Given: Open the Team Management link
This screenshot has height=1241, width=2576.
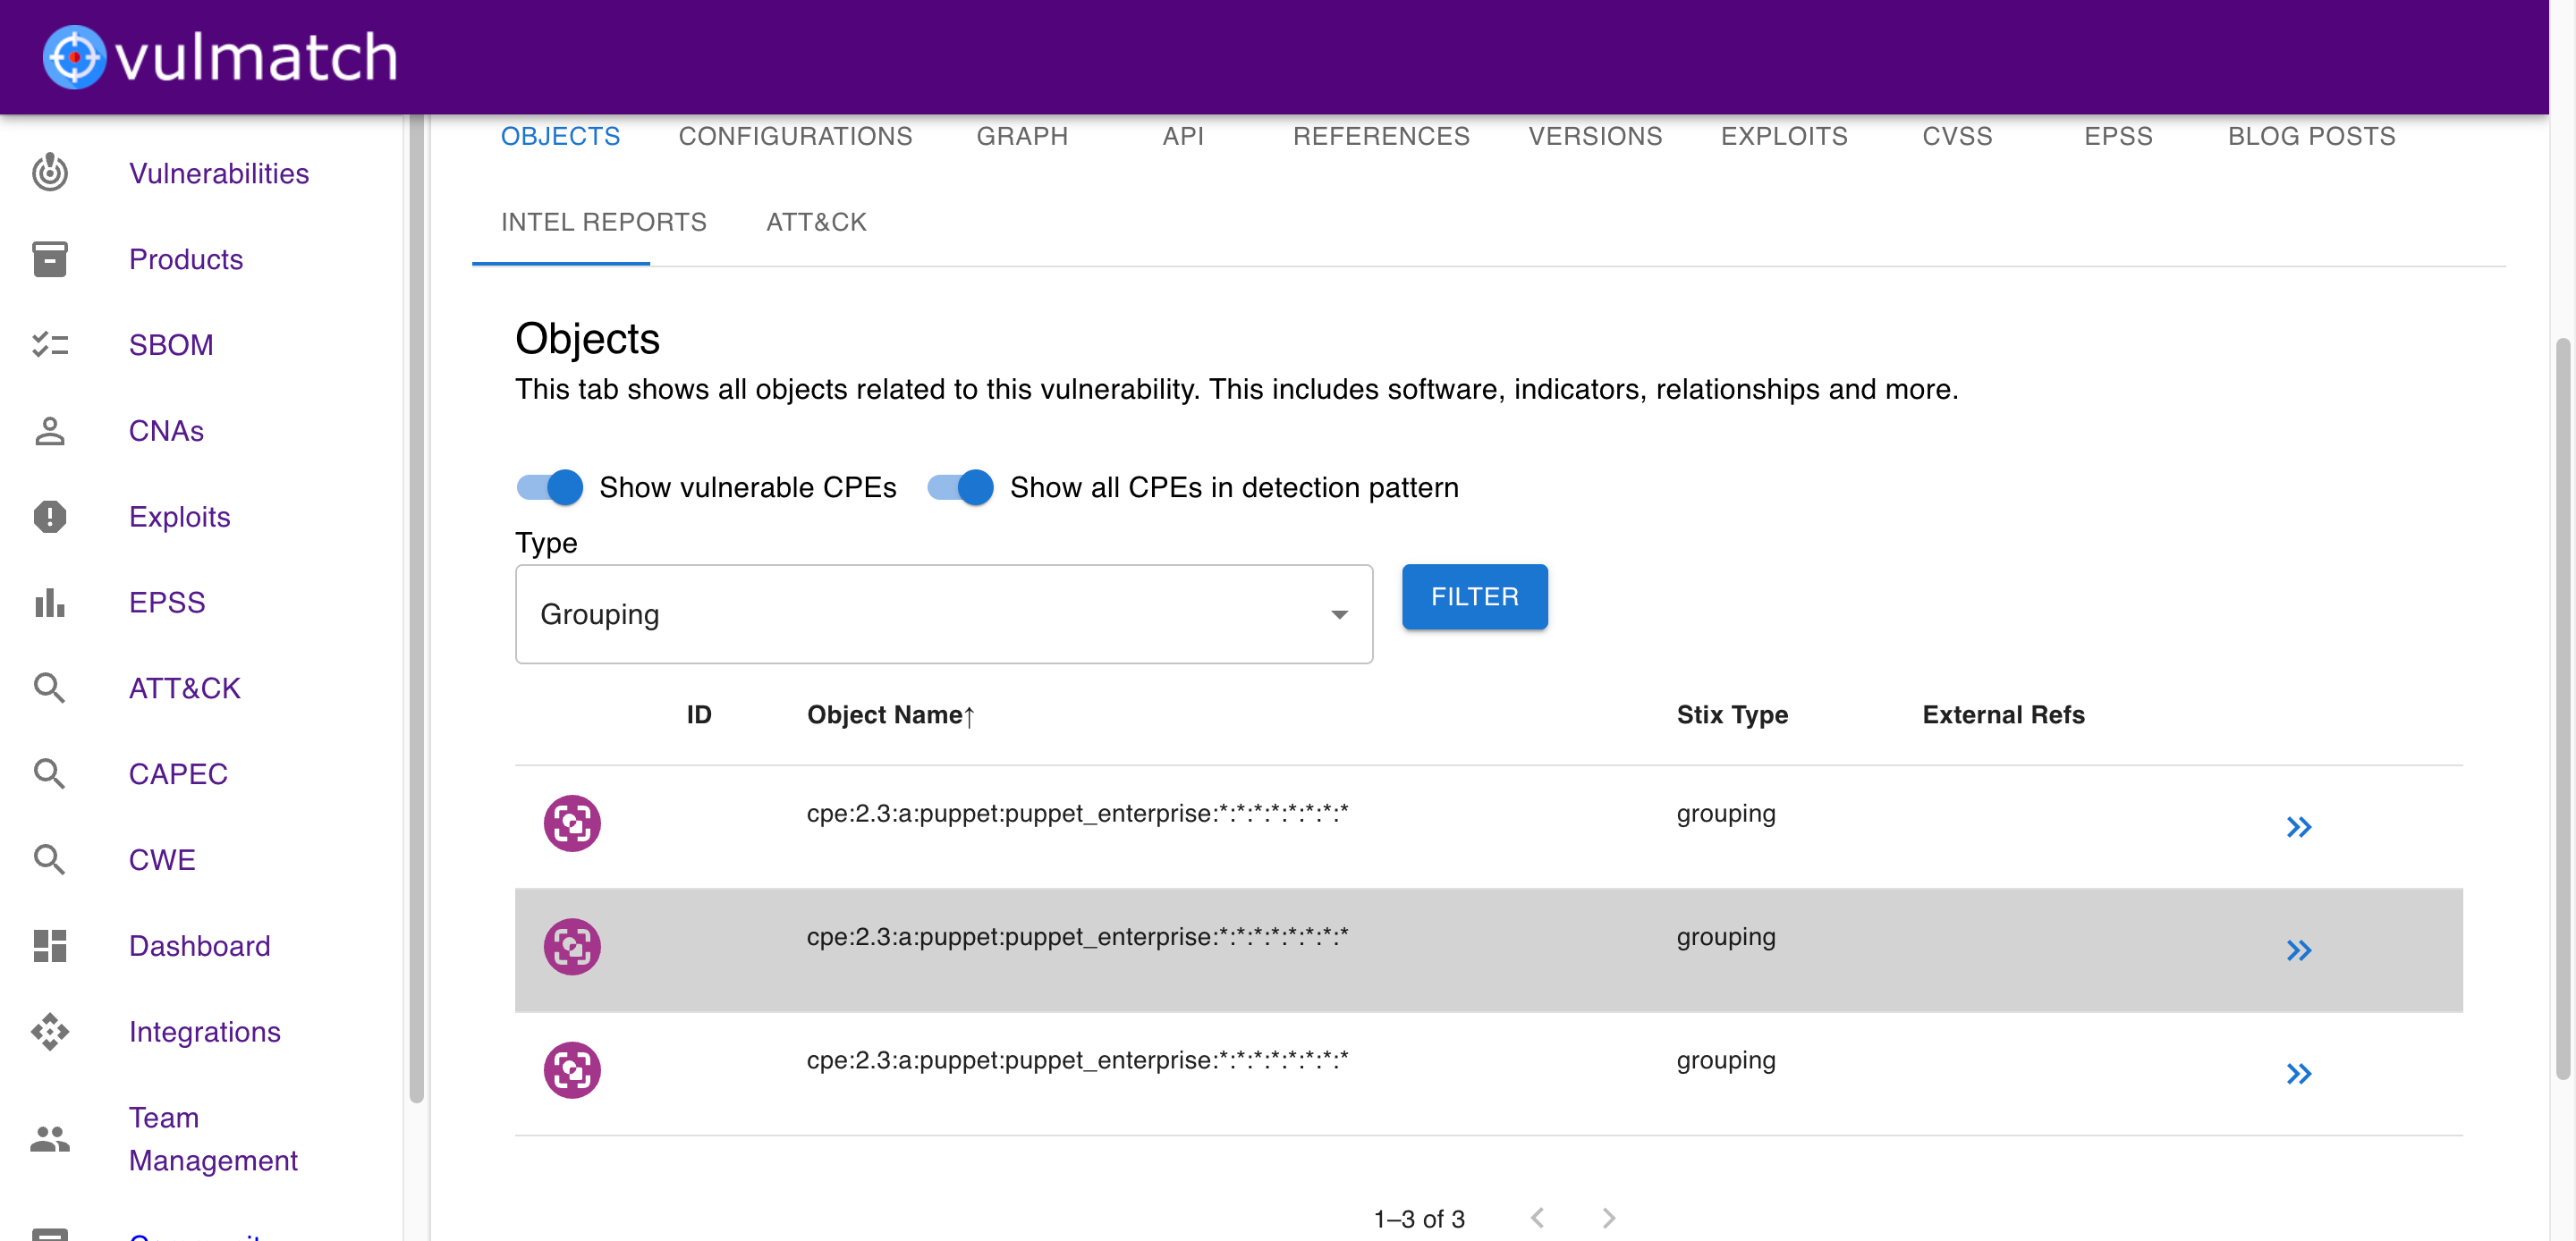Looking at the screenshot, I should pos(213,1138).
